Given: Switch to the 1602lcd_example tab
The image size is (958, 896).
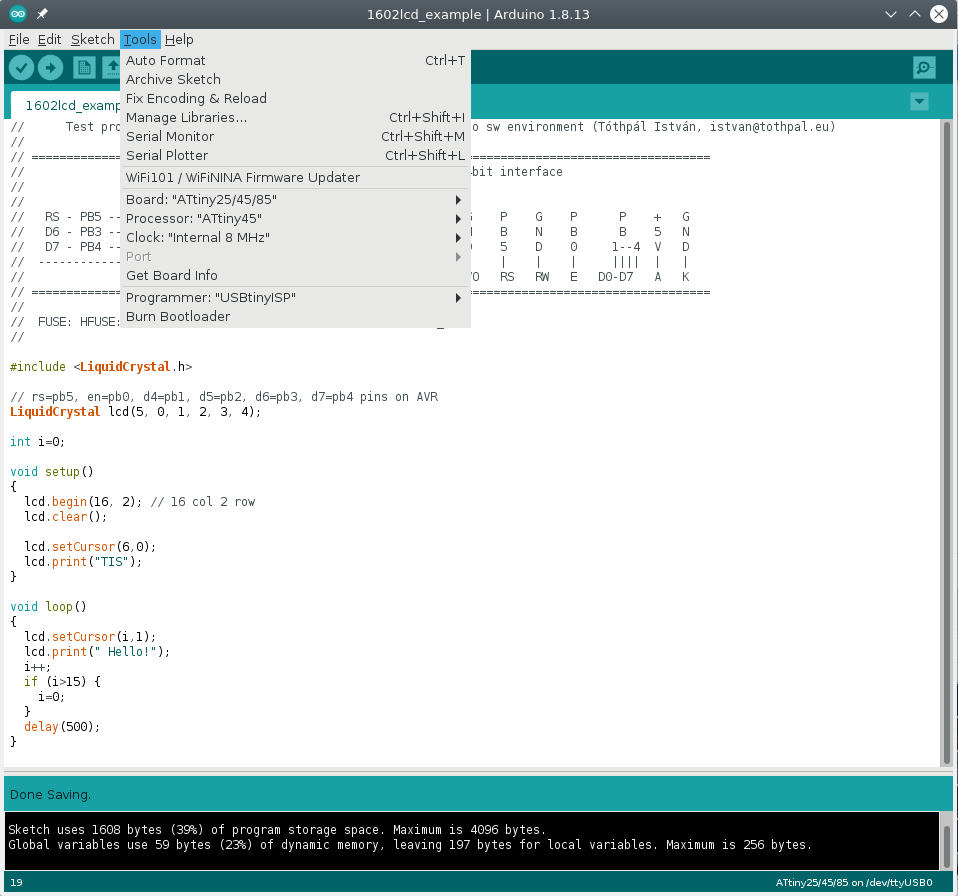Looking at the screenshot, I should [66, 105].
